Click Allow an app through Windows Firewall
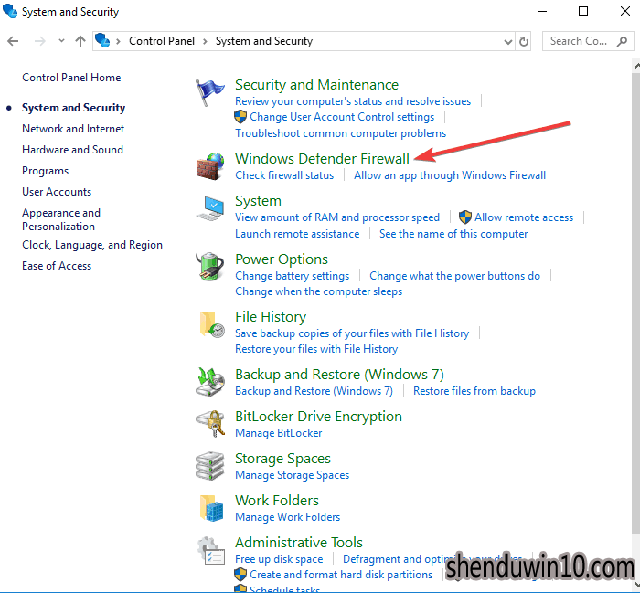The width and height of the screenshot is (640, 593). [x=450, y=175]
